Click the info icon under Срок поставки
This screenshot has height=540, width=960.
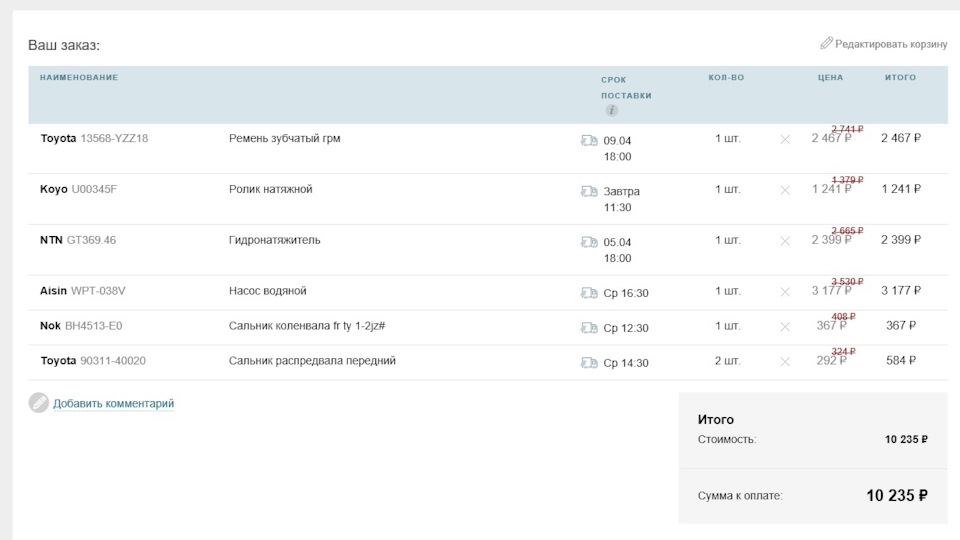pyautogui.click(x=611, y=110)
